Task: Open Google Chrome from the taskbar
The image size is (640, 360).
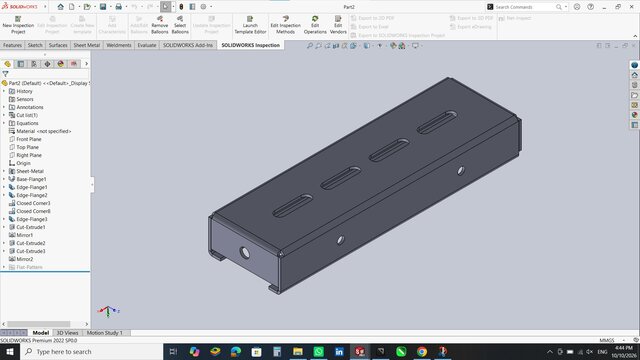Action: point(422,351)
